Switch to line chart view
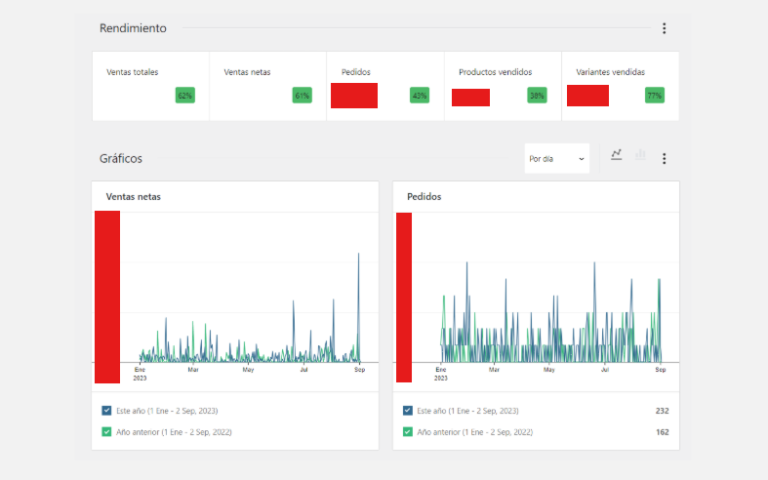 click(x=616, y=155)
